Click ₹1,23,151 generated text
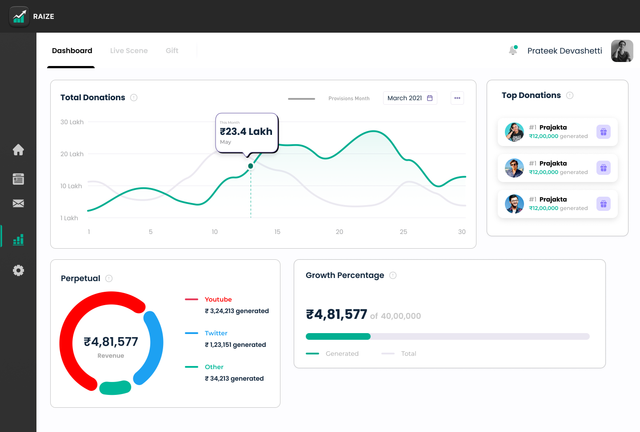640x432 pixels. (235, 345)
